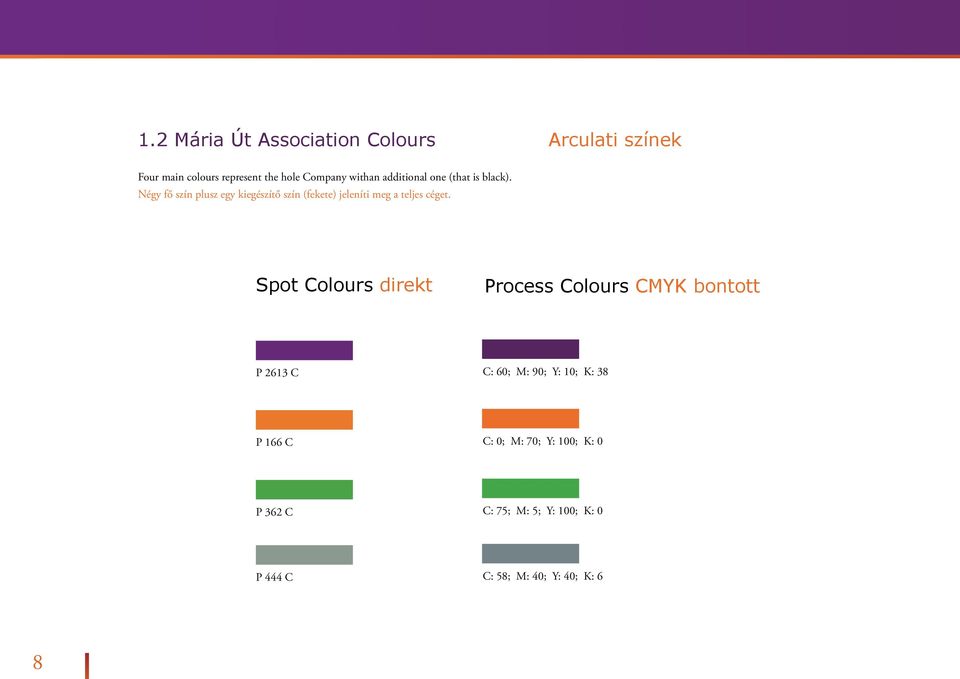Click the CMYK value 'C: 75; M: 5; Y: 100; K: 0'
The width and height of the screenshot is (960, 679).
coord(542,511)
